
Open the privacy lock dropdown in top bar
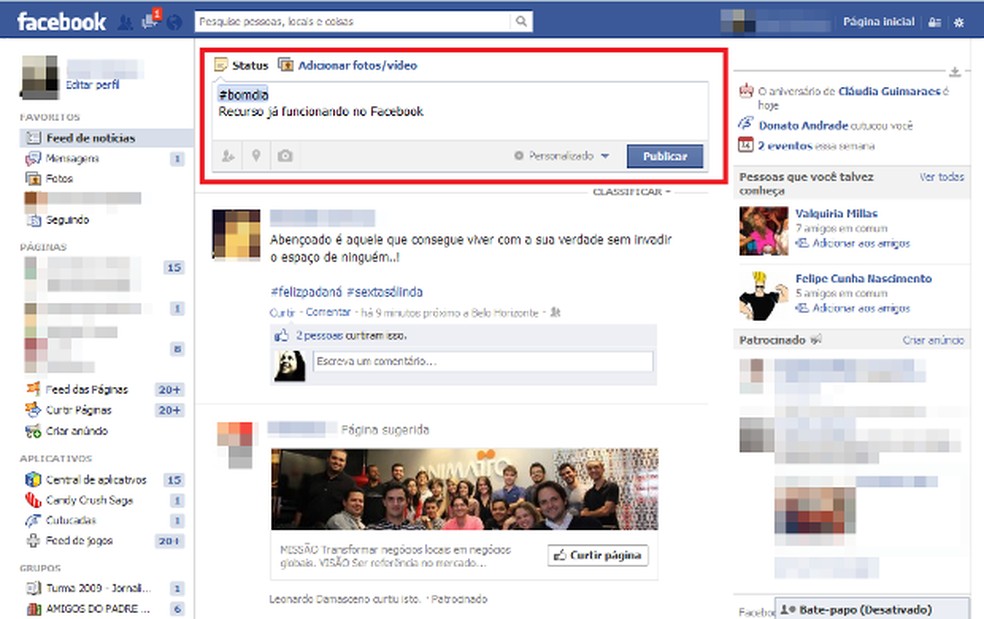click(934, 20)
